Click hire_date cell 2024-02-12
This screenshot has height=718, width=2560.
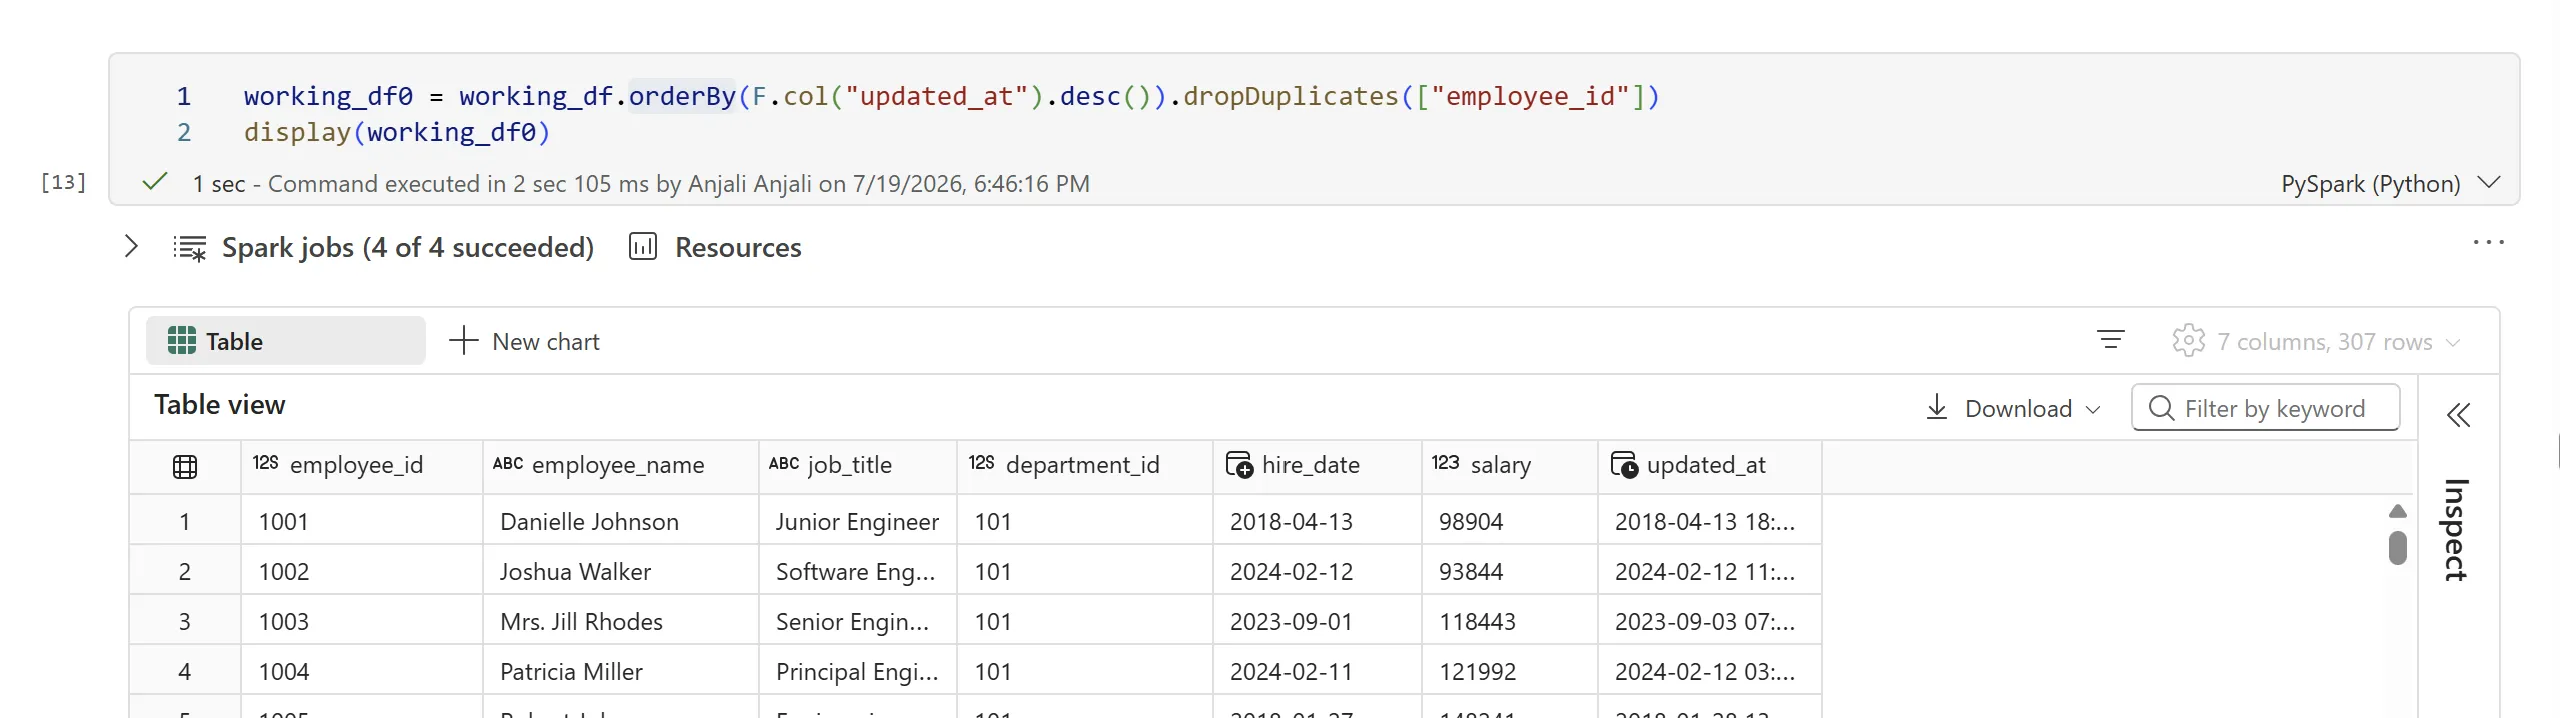pyautogui.click(x=1318, y=571)
